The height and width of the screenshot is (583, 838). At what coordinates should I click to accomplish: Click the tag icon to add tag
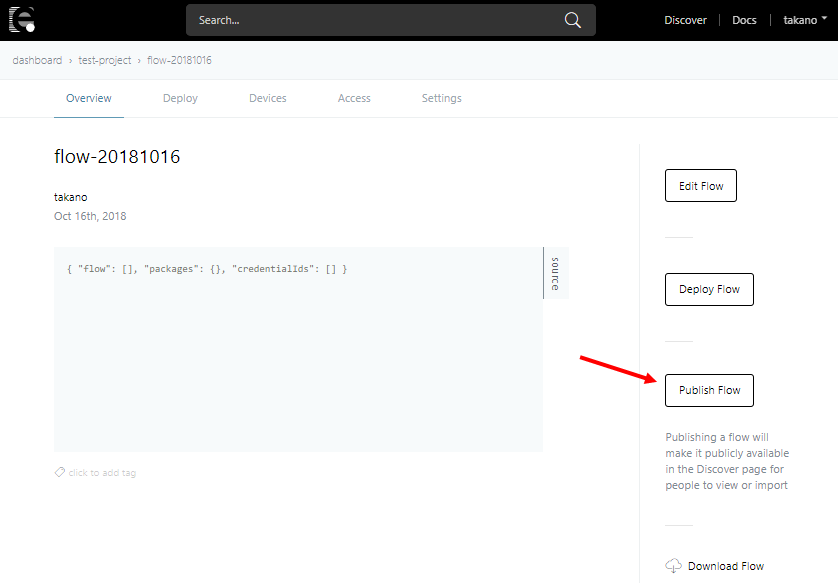[60, 472]
